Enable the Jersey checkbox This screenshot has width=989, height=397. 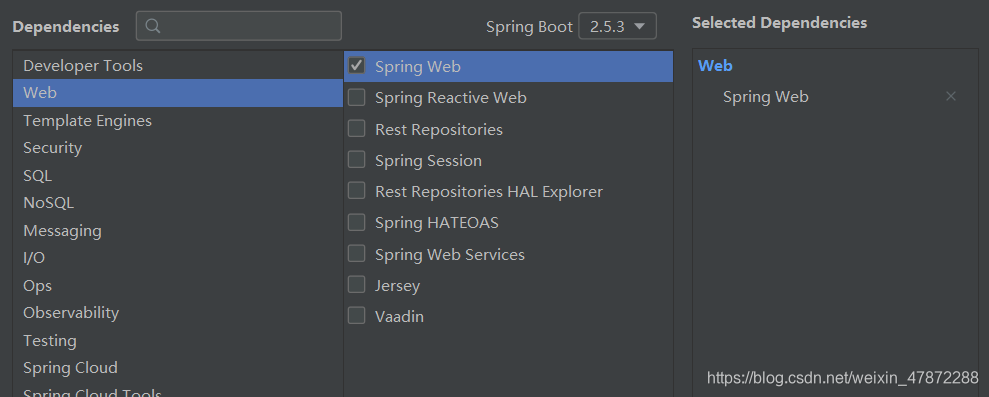(356, 285)
